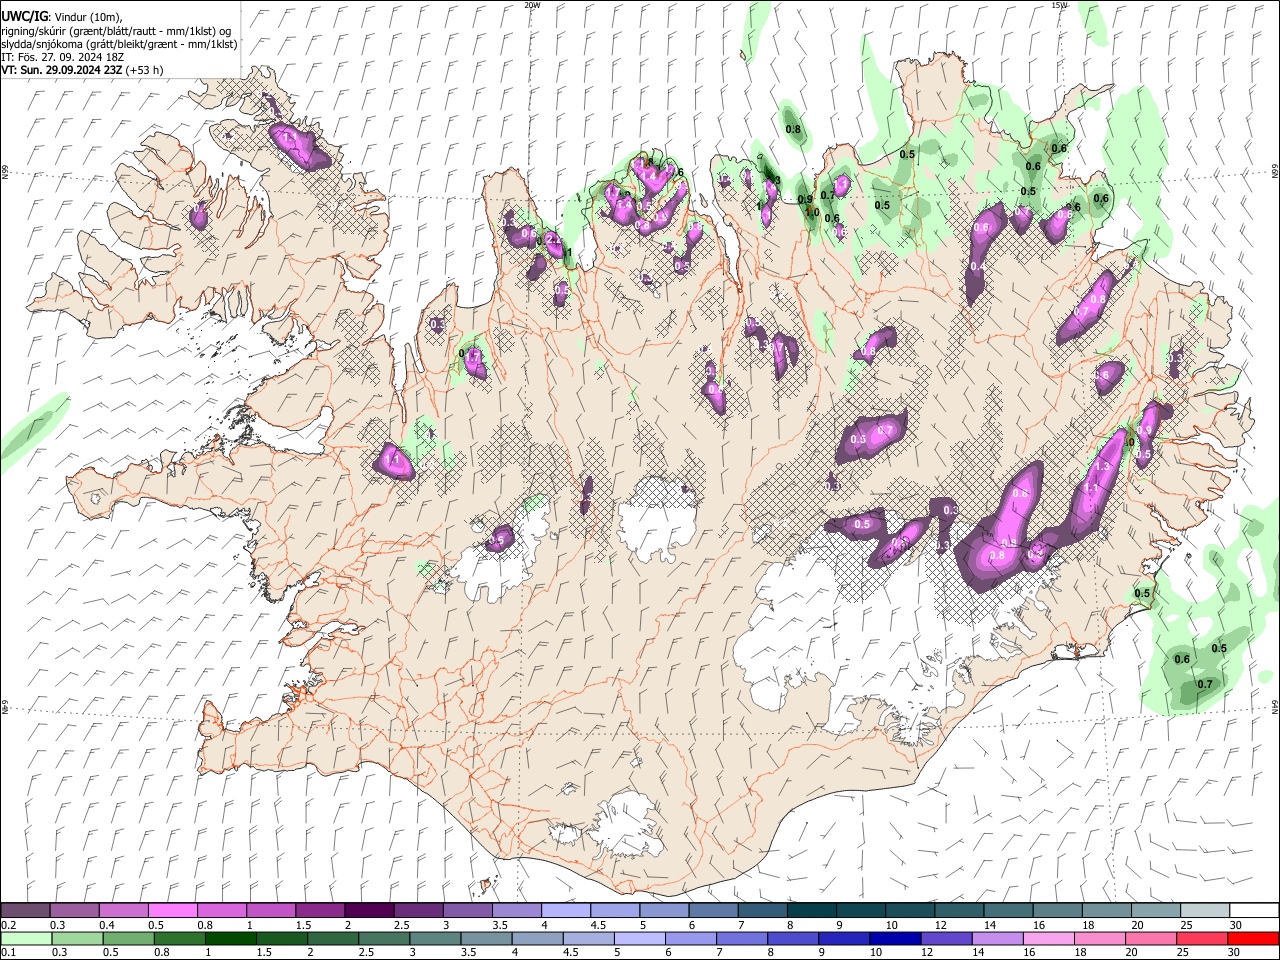Click the '15W' longitude label
Image resolution: width=1280 pixels, height=960 pixels.
(1059, 5)
